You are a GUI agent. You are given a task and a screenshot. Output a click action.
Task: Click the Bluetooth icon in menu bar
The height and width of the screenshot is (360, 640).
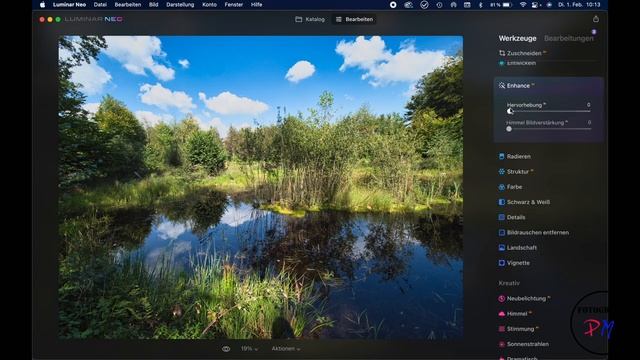480,5
